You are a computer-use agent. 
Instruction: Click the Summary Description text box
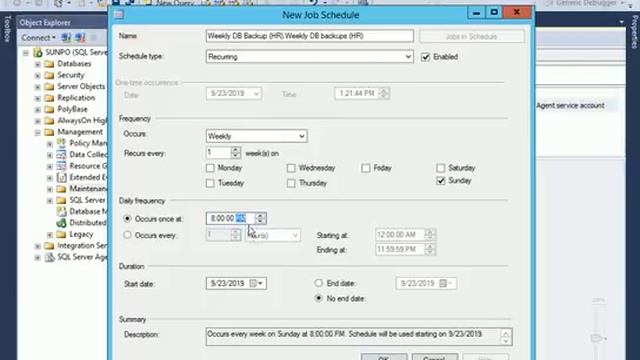358,336
